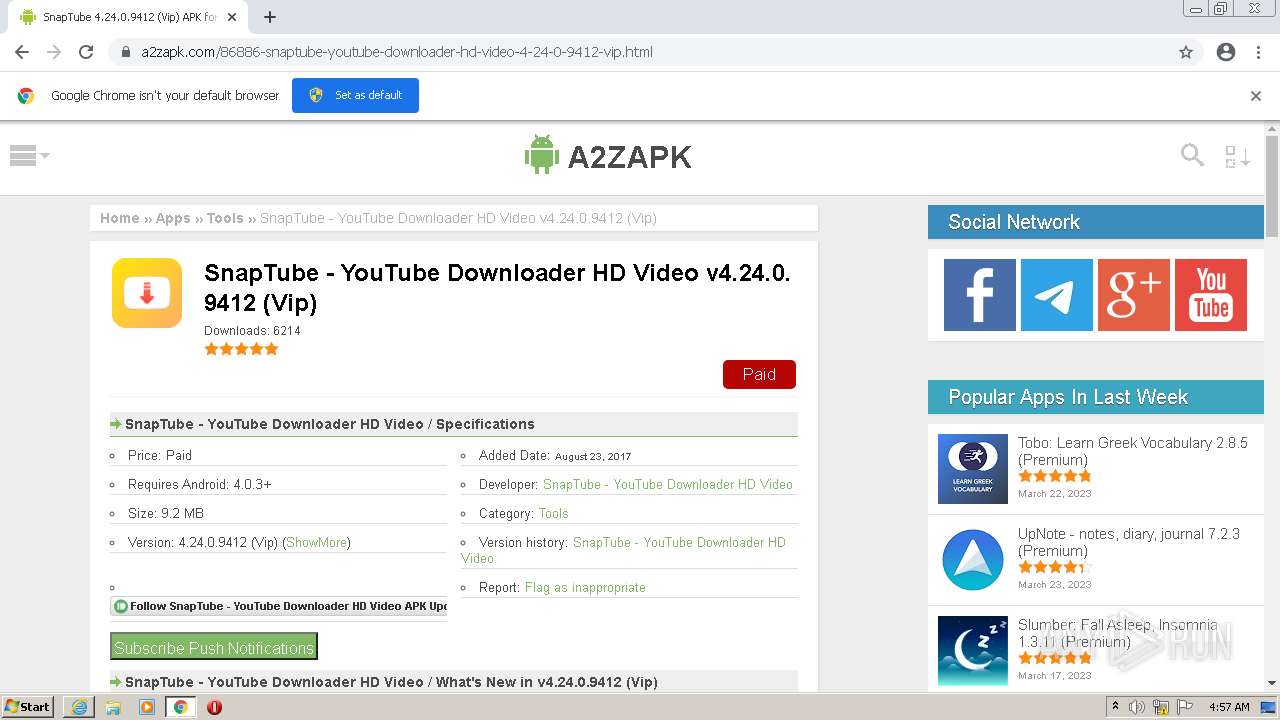
Task: Open Slumber app moon thumbnail
Action: 973,651
